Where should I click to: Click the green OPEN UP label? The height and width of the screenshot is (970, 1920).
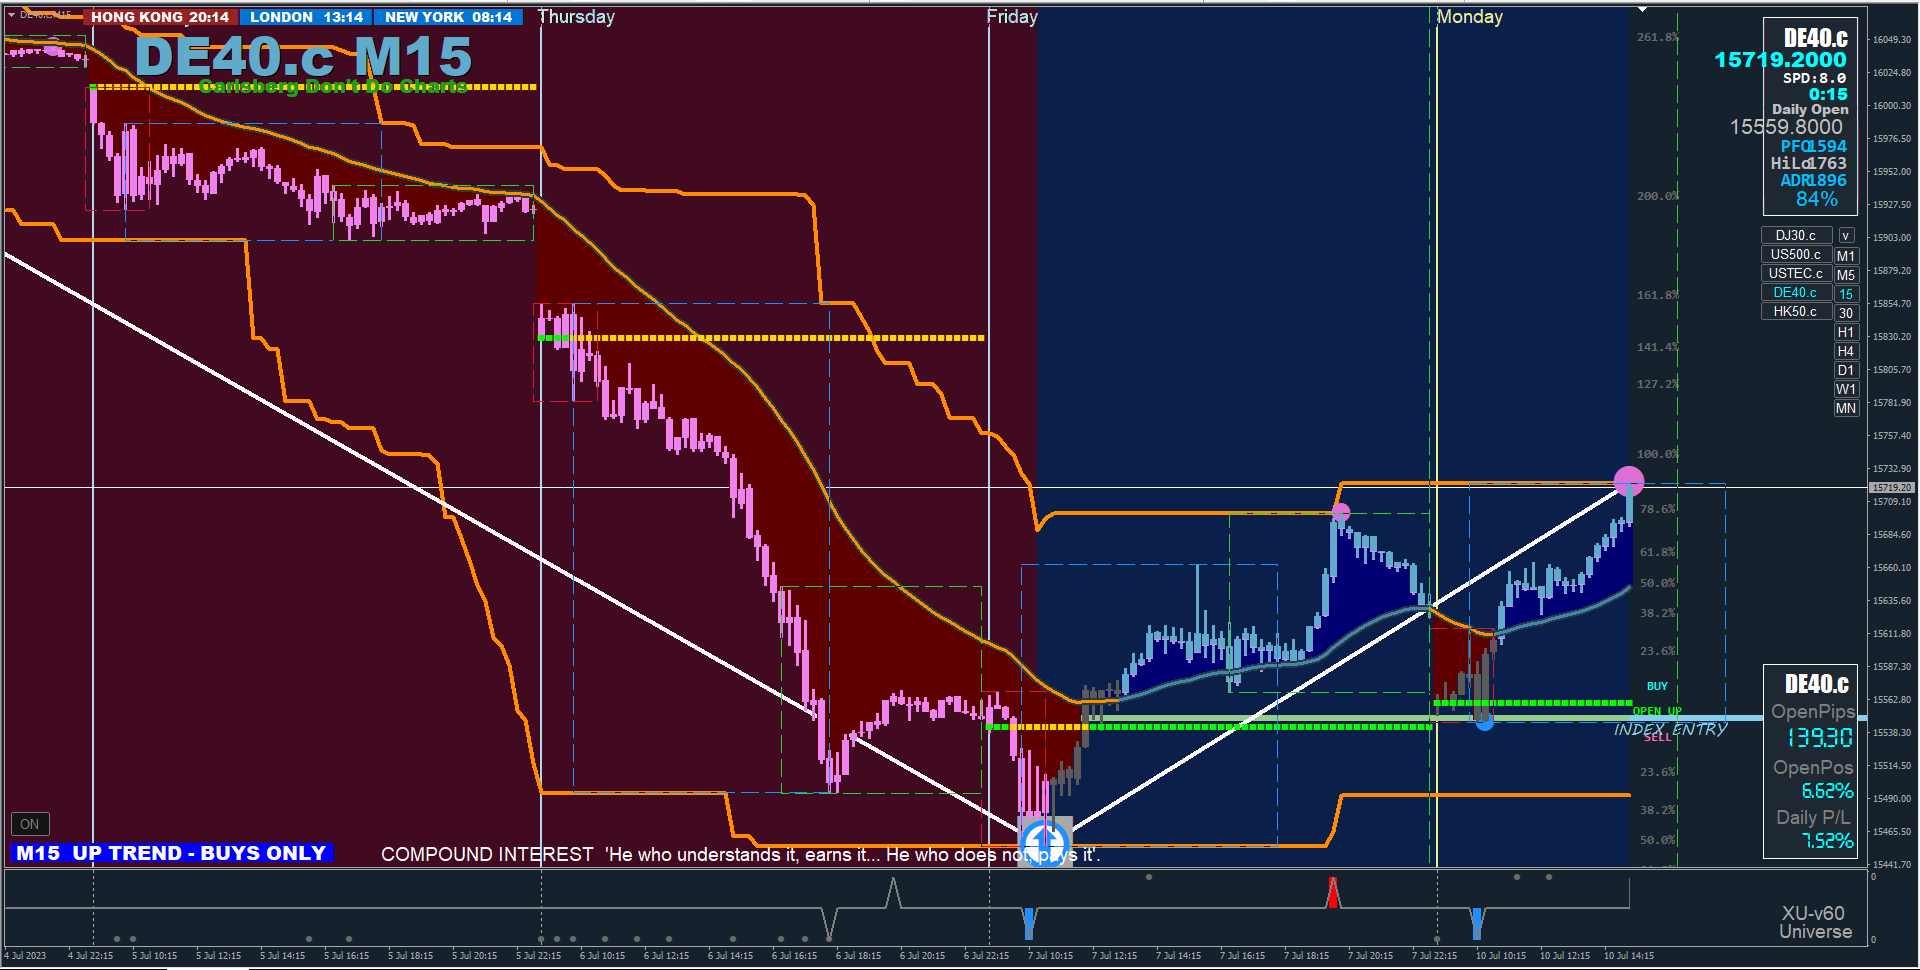tap(1657, 711)
